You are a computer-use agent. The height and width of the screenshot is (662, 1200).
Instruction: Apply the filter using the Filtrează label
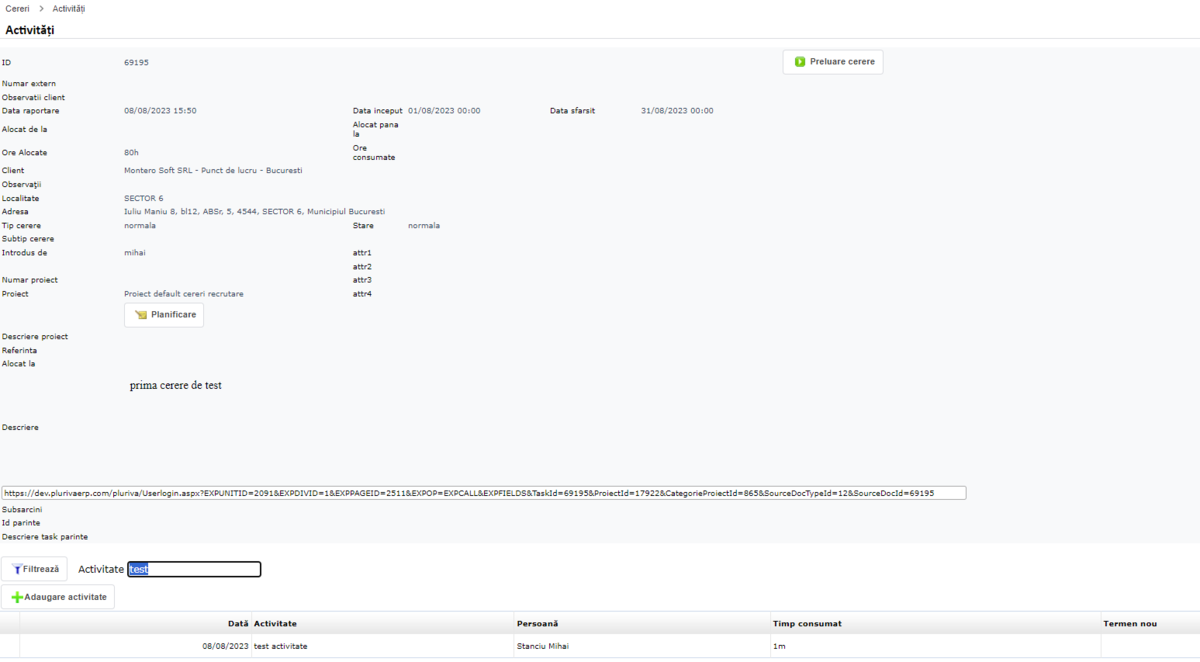point(41,569)
